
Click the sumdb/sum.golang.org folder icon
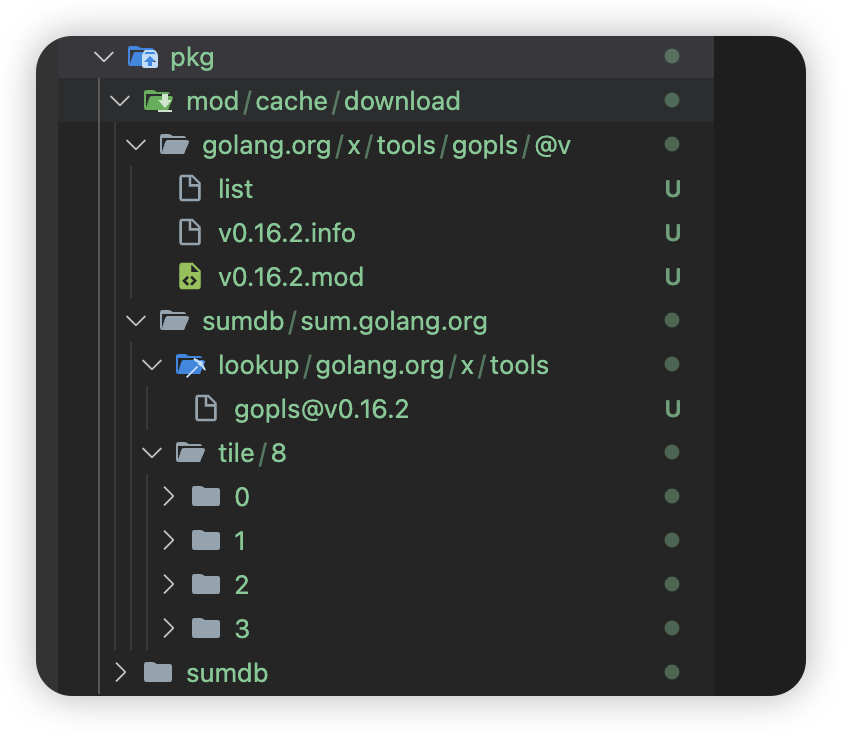(174, 321)
